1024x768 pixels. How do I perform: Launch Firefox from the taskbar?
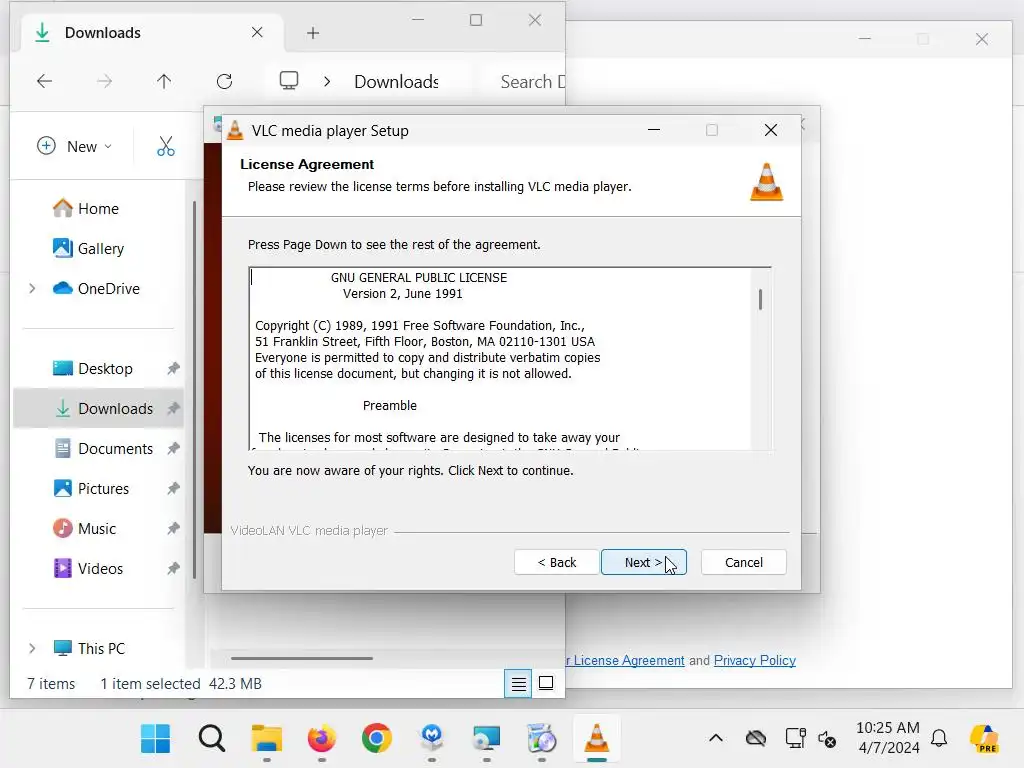pos(321,739)
